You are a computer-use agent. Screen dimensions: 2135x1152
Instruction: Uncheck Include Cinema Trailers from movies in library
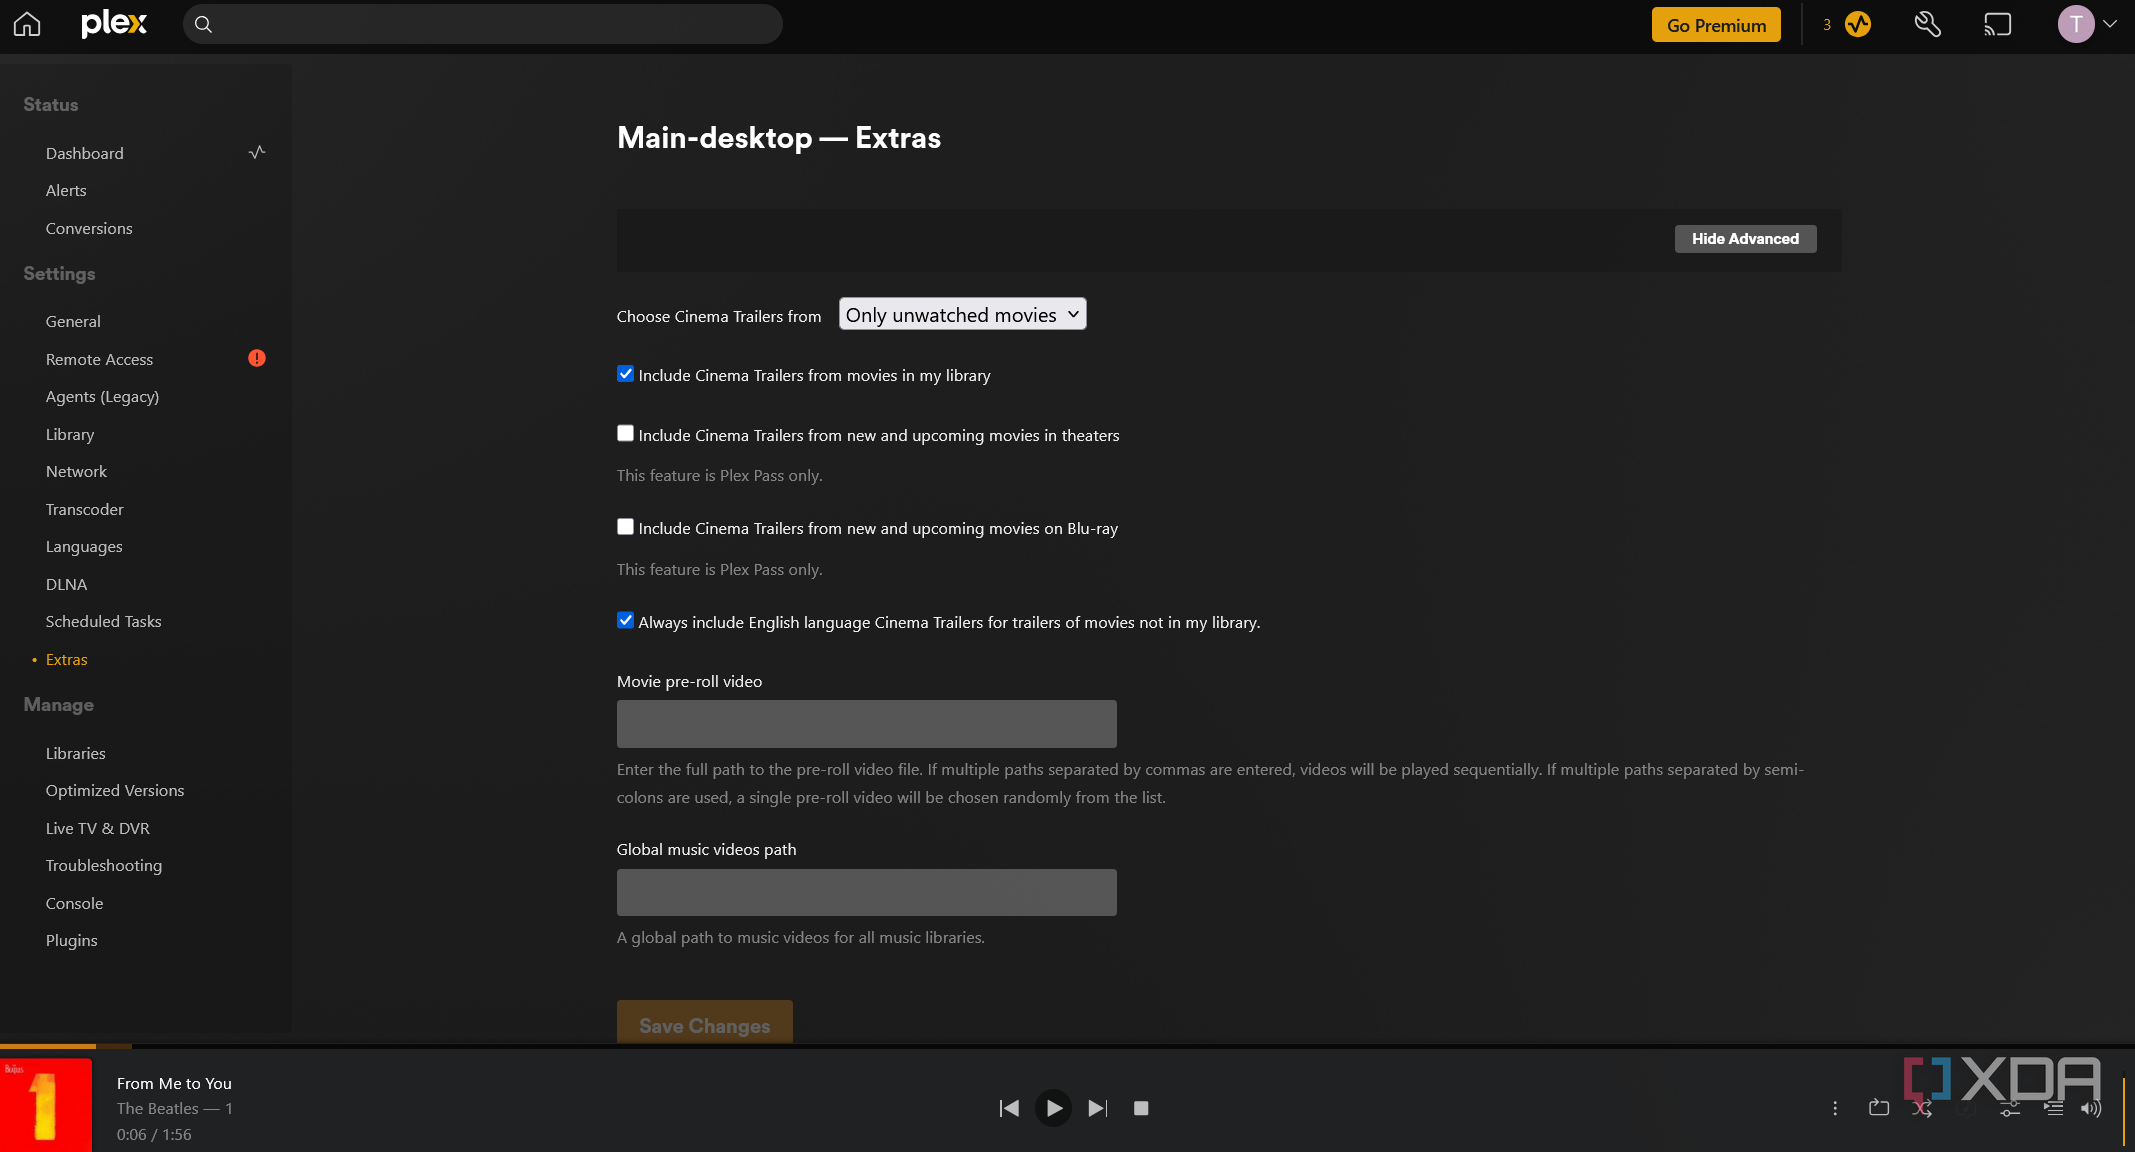point(625,374)
